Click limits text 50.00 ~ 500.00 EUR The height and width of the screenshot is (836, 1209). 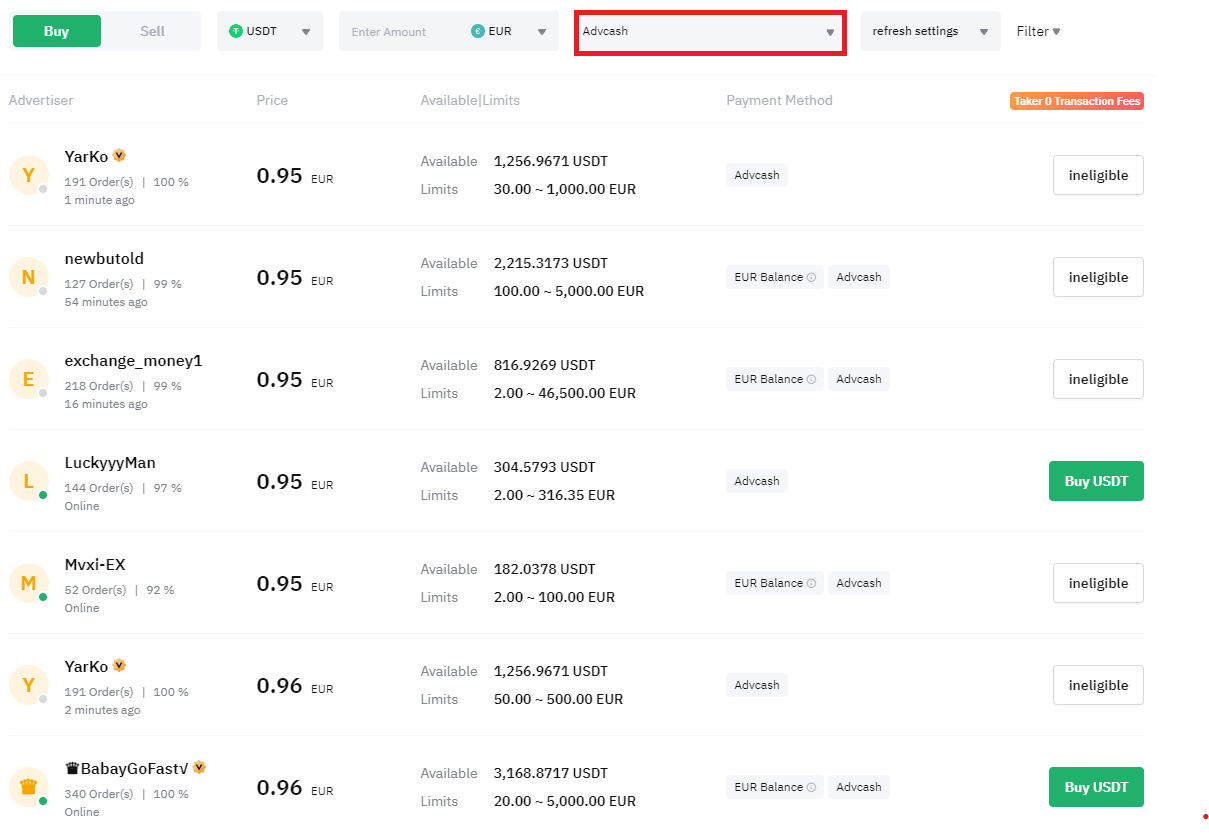[x=559, y=699]
